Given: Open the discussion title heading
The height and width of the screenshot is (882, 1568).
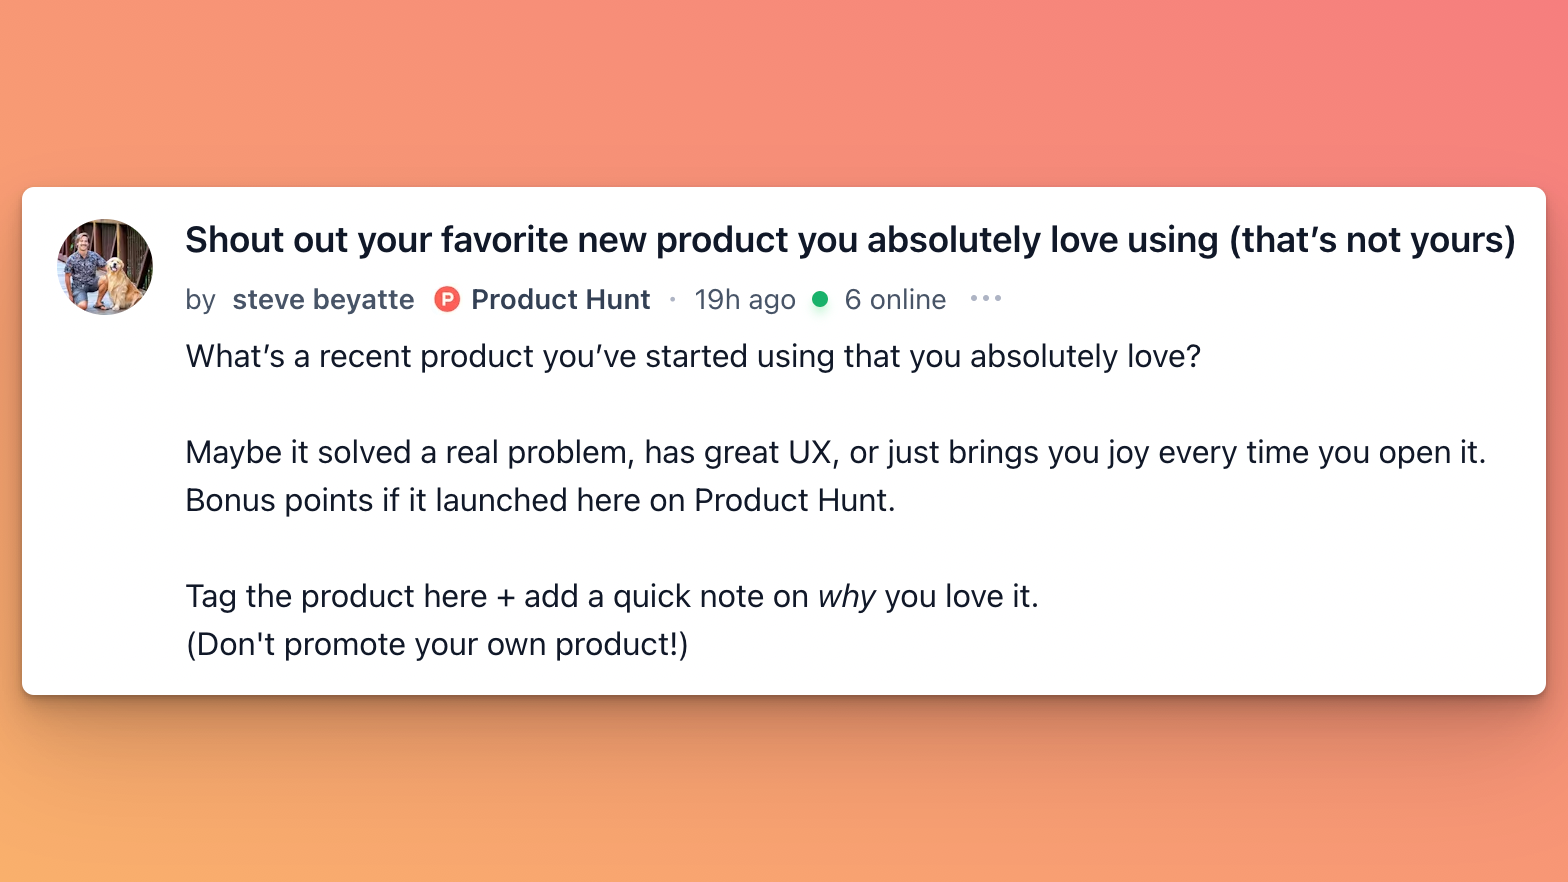Looking at the screenshot, I should coord(850,240).
